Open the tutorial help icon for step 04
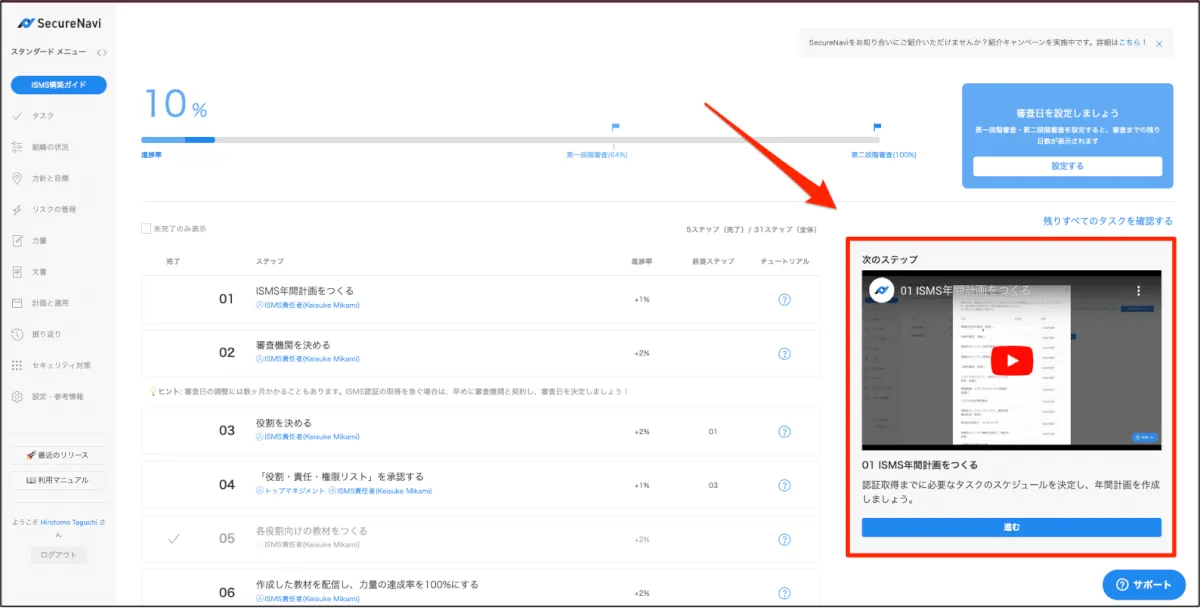 784,485
